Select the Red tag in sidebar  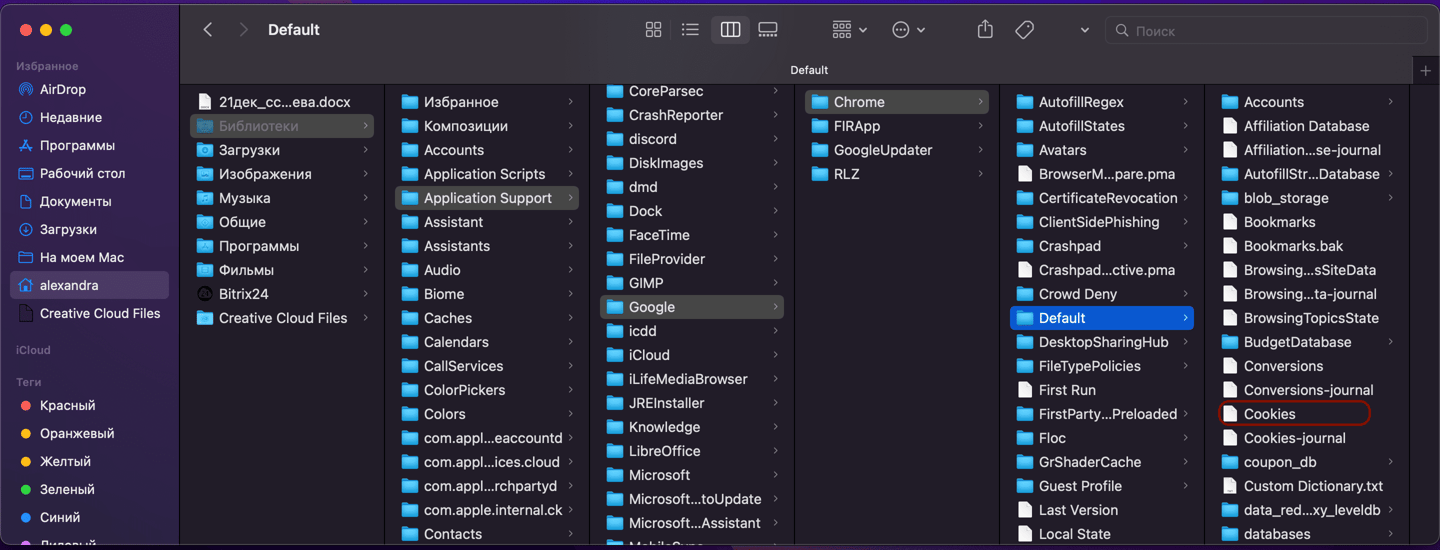(67, 405)
